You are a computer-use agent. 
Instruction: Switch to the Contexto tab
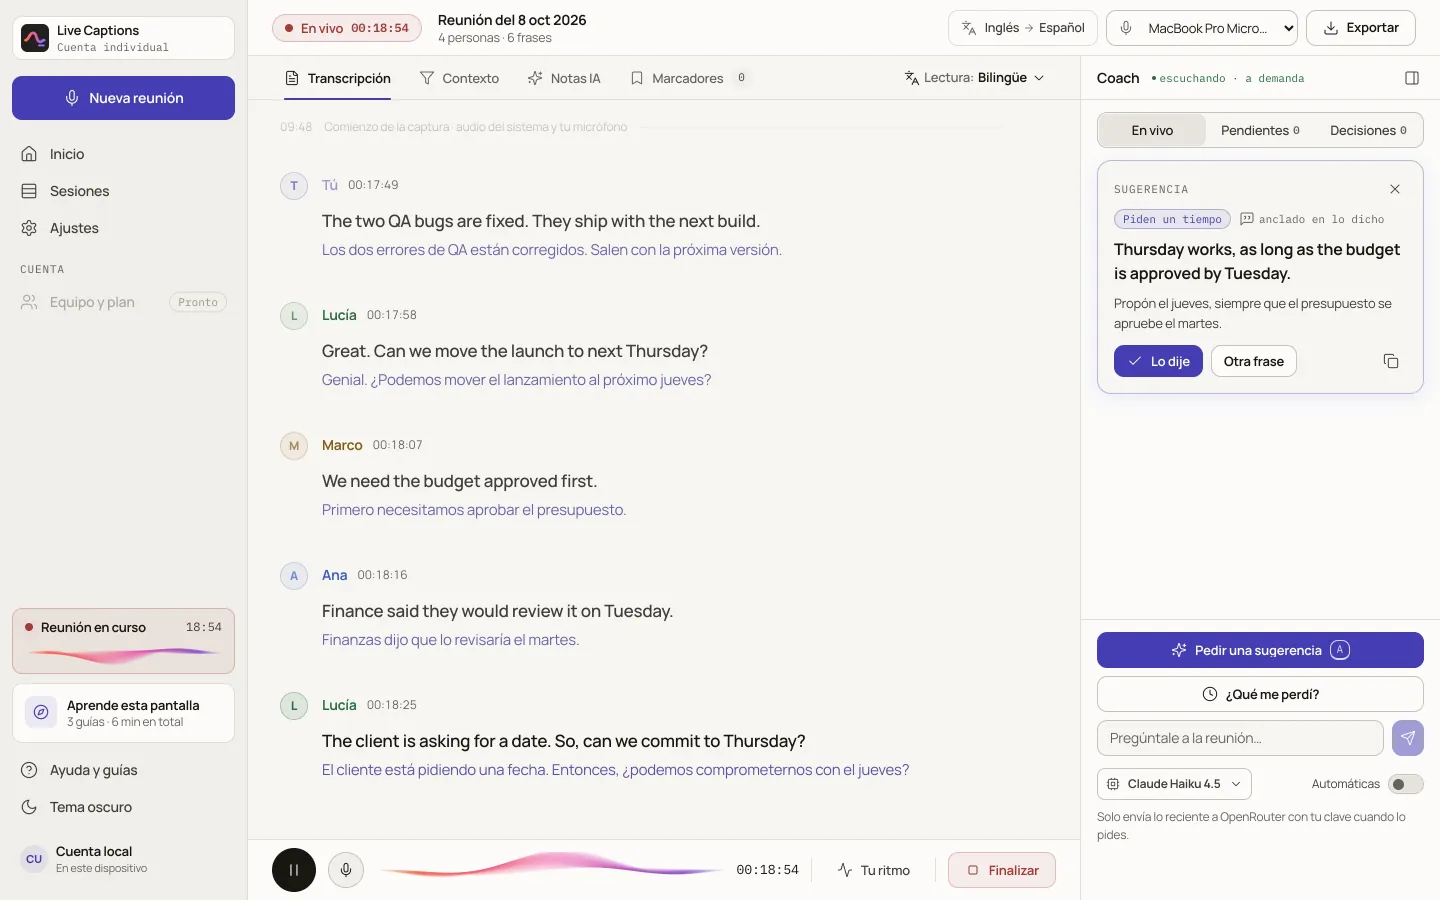(x=459, y=78)
